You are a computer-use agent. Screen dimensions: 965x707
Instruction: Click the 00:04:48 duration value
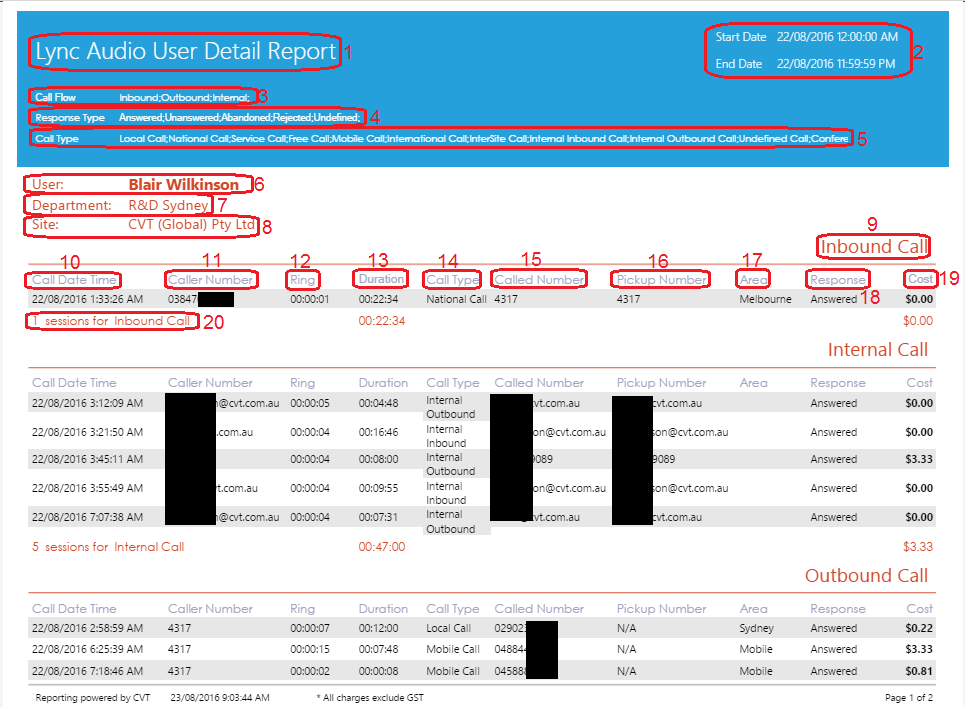click(x=378, y=403)
